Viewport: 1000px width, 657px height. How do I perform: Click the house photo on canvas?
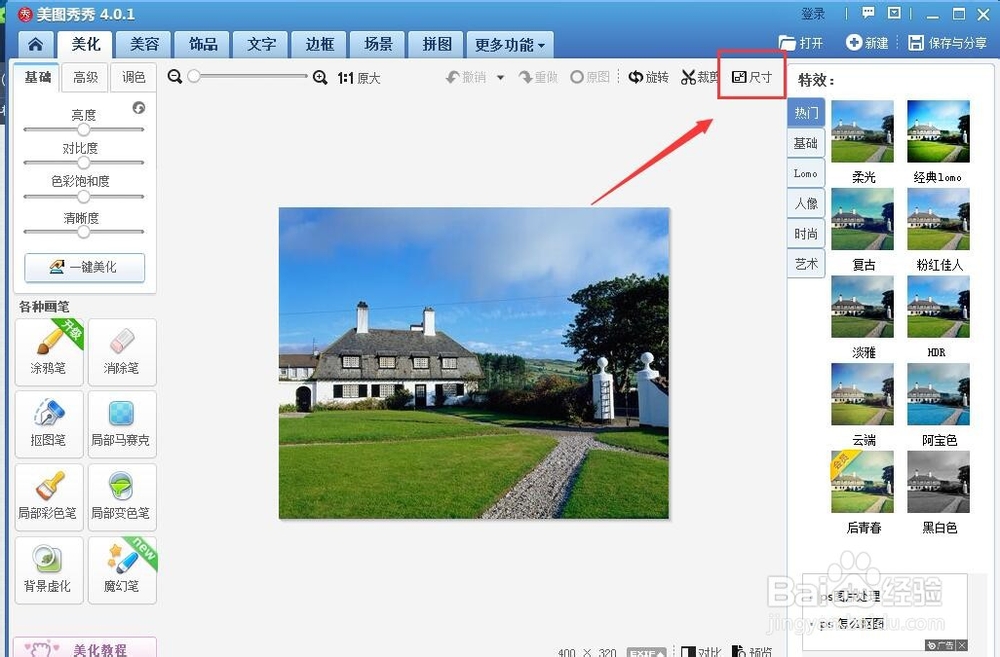click(474, 363)
